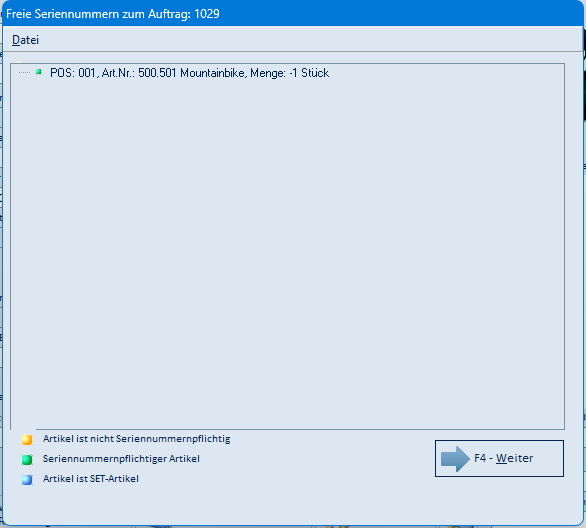Viewport: 586px width, 528px height.
Task: Click the "Weiter" text on the F4 button
Action: point(514,458)
